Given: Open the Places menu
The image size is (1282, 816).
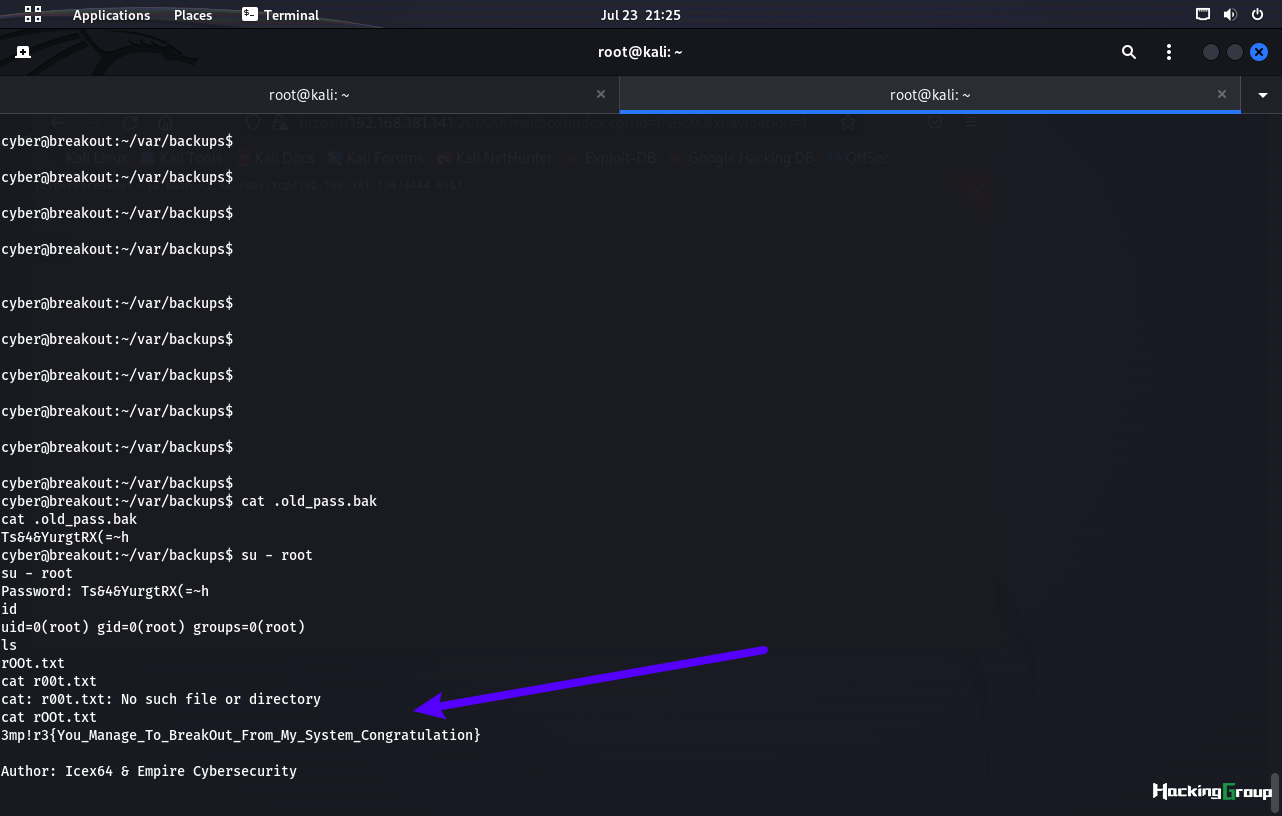Looking at the screenshot, I should 193,15.
